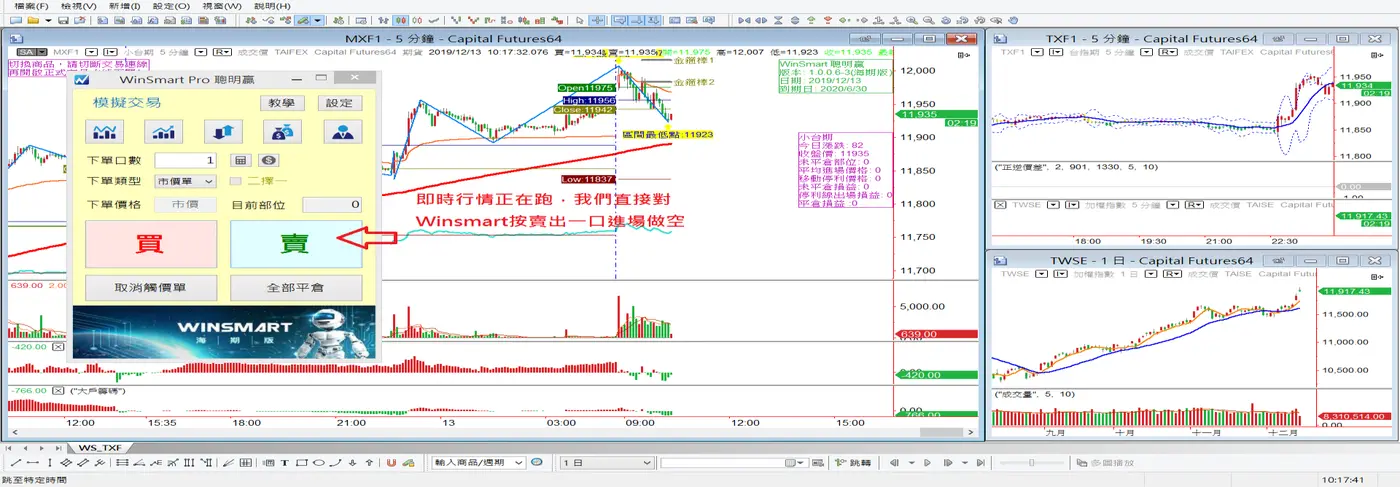Open the symbol dropdown after MXF1 label
This screenshot has width=1400, height=487.
tap(92, 52)
